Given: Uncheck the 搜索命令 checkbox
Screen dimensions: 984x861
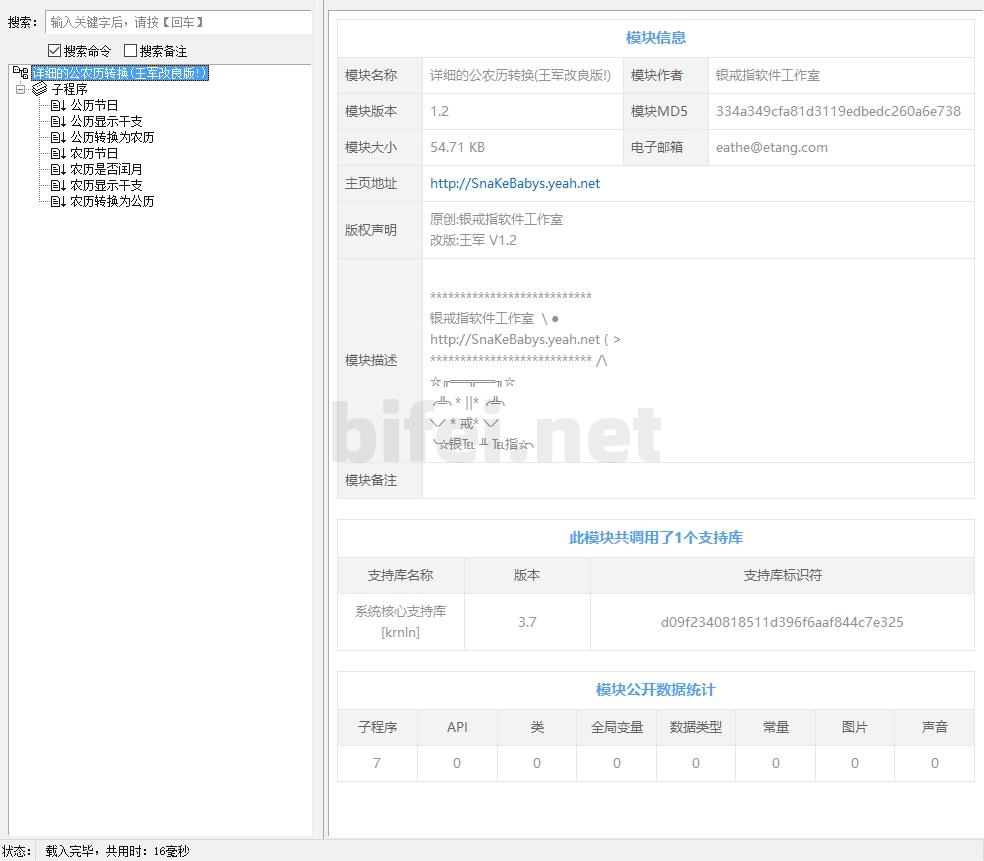Looking at the screenshot, I should pyautogui.click(x=55, y=50).
